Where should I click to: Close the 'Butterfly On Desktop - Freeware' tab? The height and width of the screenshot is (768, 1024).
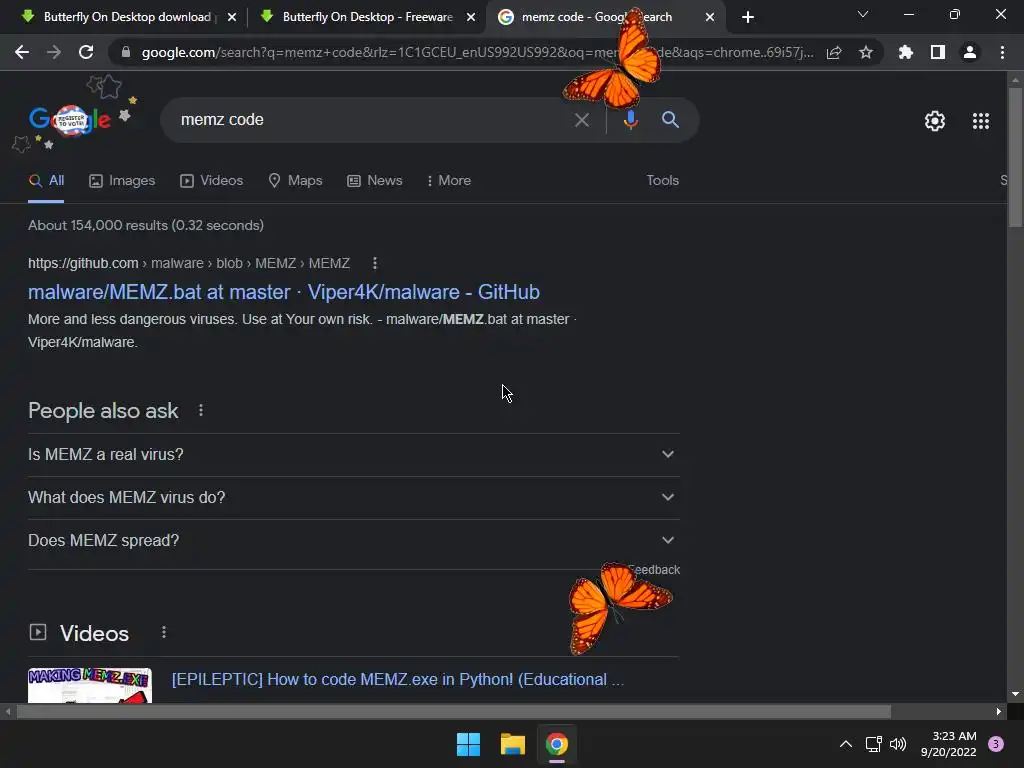(x=471, y=18)
